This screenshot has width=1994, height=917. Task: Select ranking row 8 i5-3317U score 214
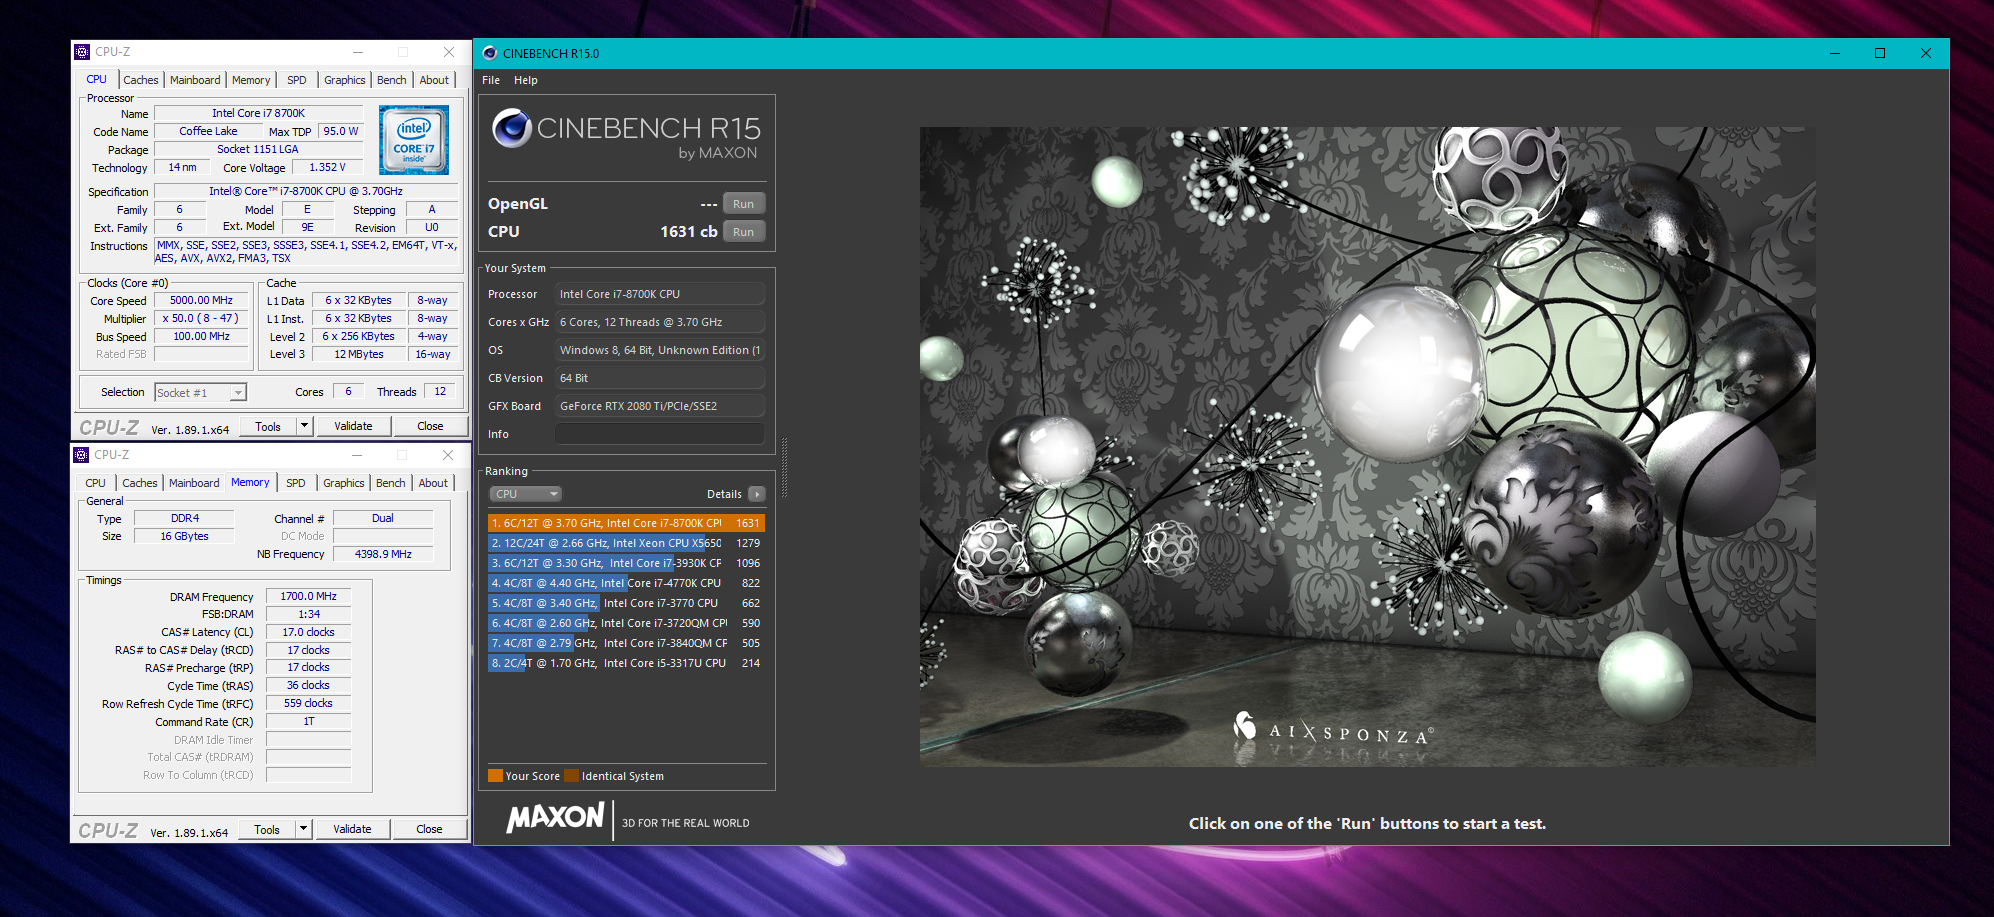627,663
